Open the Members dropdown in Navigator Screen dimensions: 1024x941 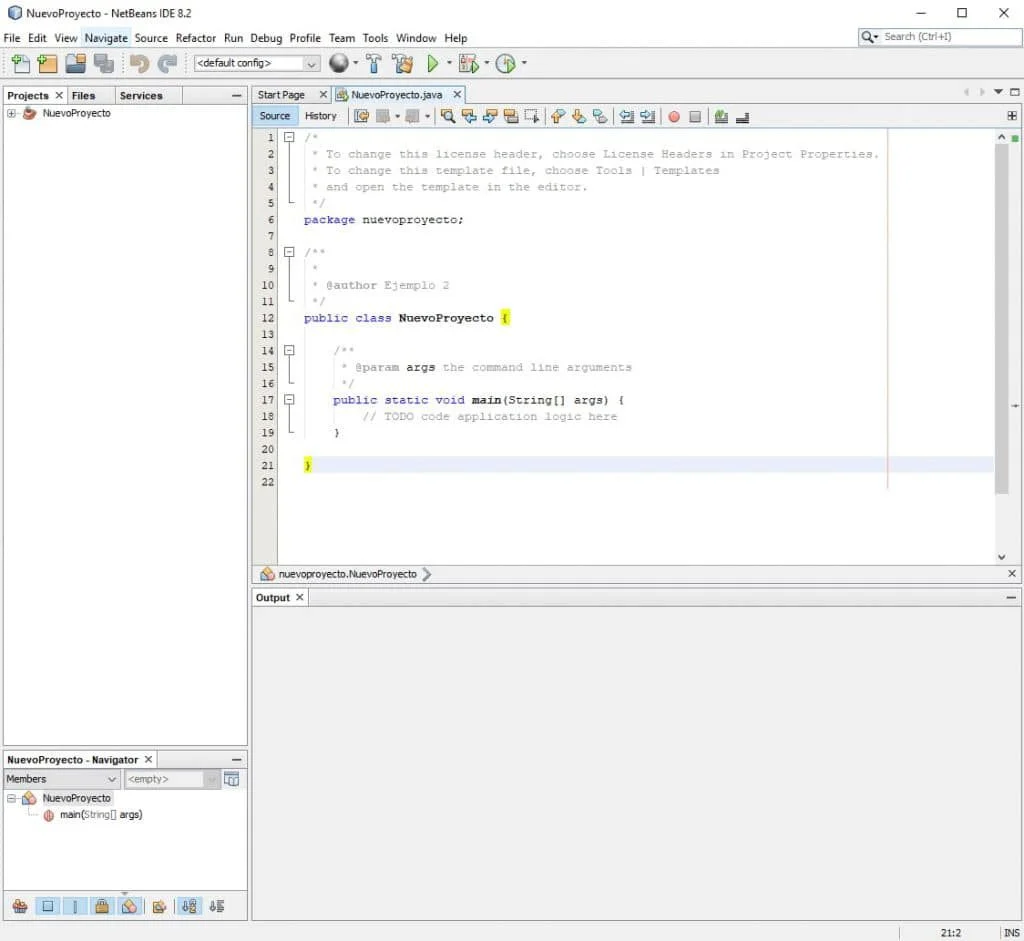click(61, 778)
